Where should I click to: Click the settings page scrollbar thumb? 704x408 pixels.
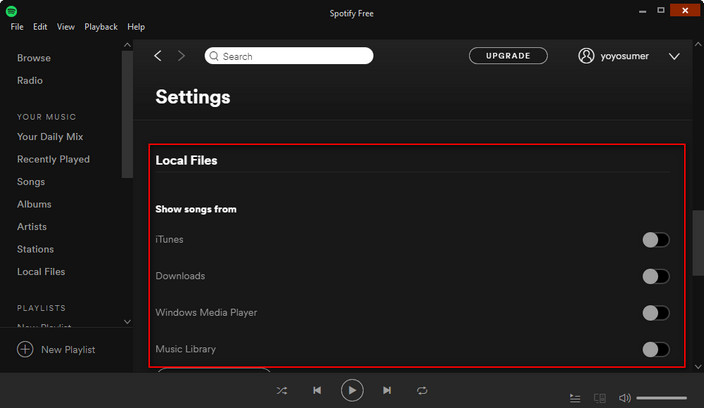pyautogui.click(x=698, y=242)
